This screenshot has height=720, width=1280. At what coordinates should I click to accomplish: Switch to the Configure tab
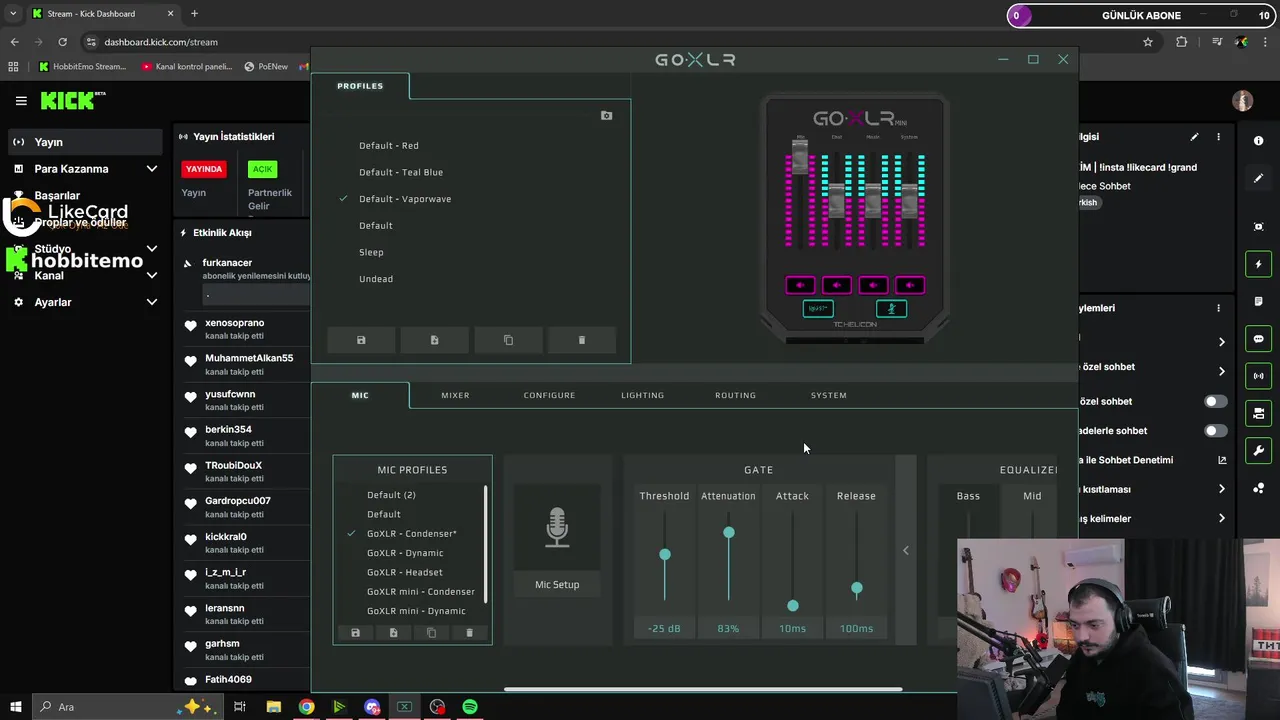click(549, 395)
